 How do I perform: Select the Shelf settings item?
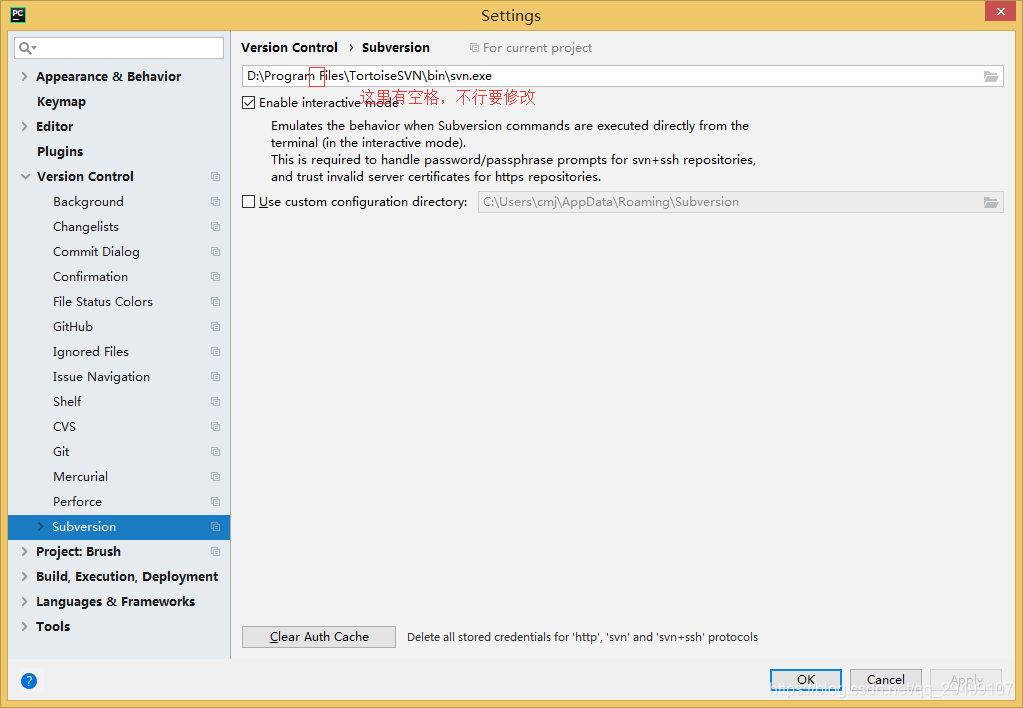click(67, 402)
